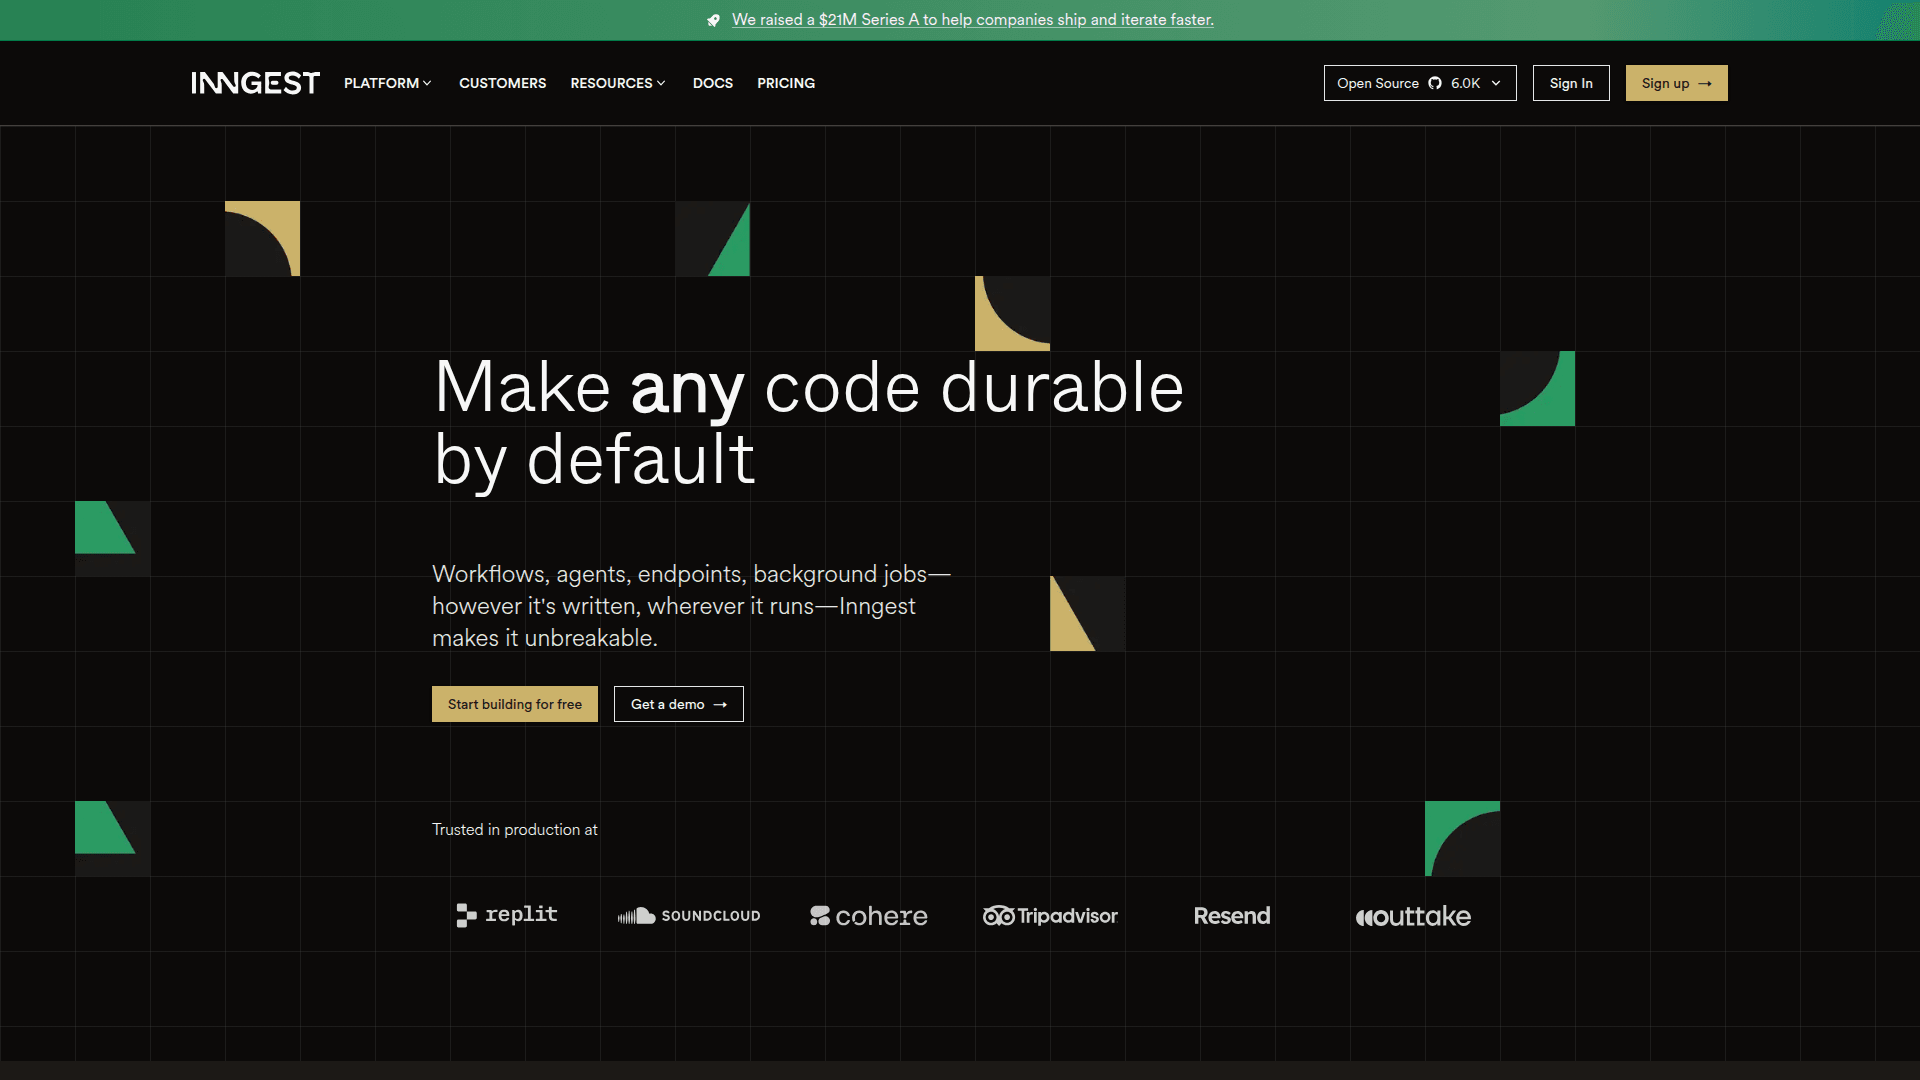Expand the Platform dropdown menu
The image size is (1920, 1080).
tap(387, 83)
